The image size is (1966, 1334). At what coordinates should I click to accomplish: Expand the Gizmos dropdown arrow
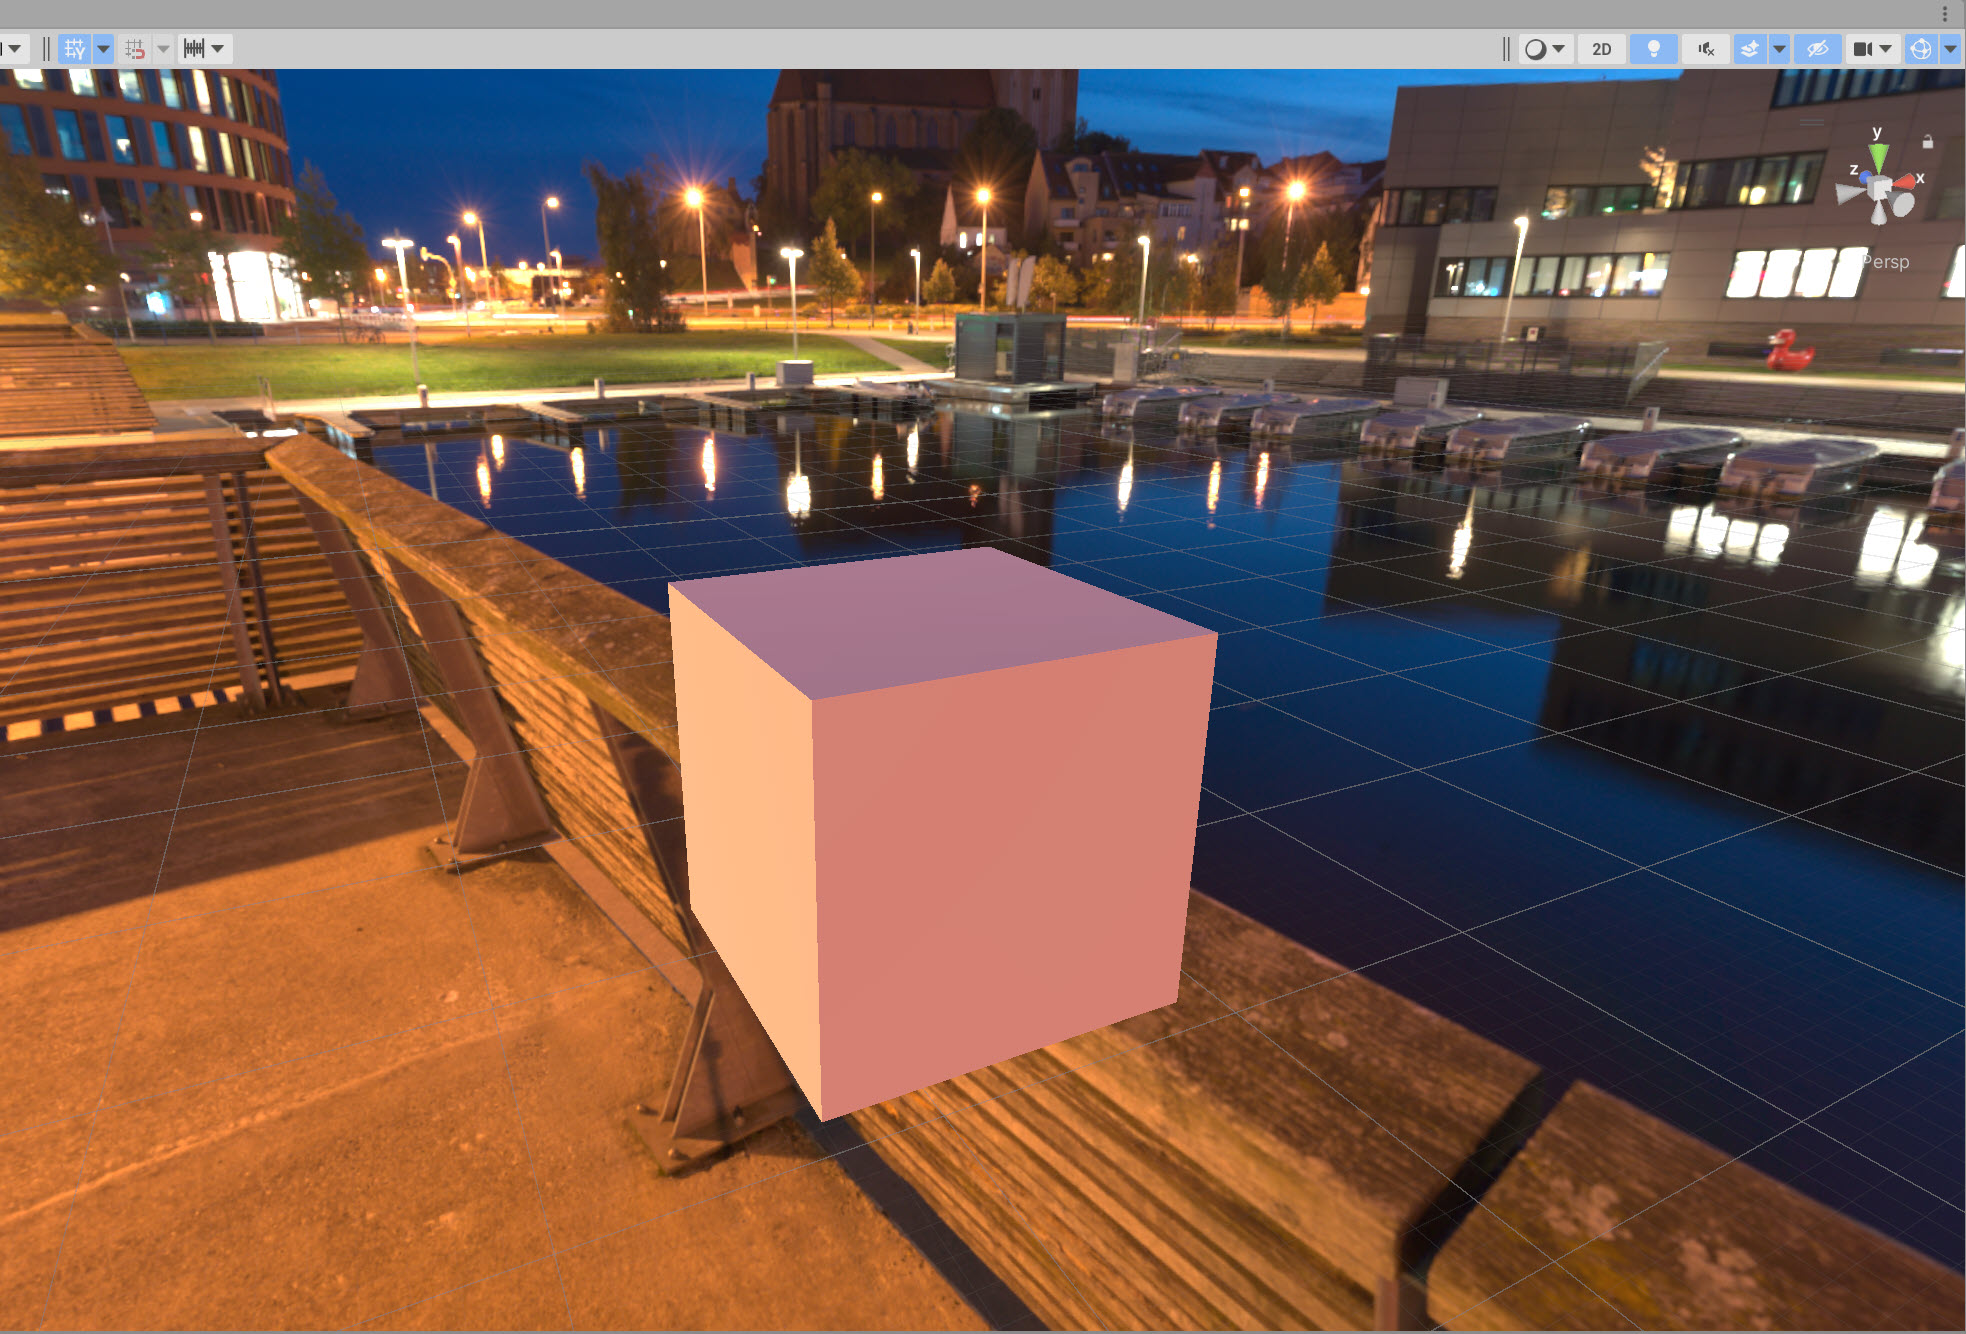(x=1950, y=49)
